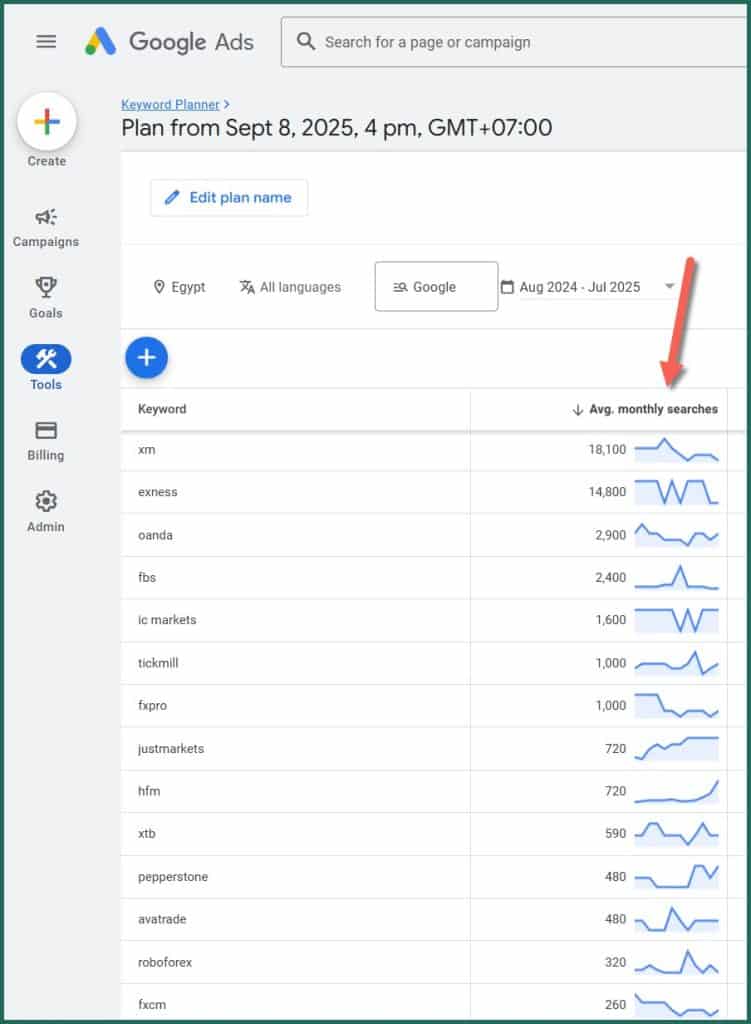Screen dimensions: 751x1024
Task: Click the Google Ads logo
Action: (x=169, y=42)
